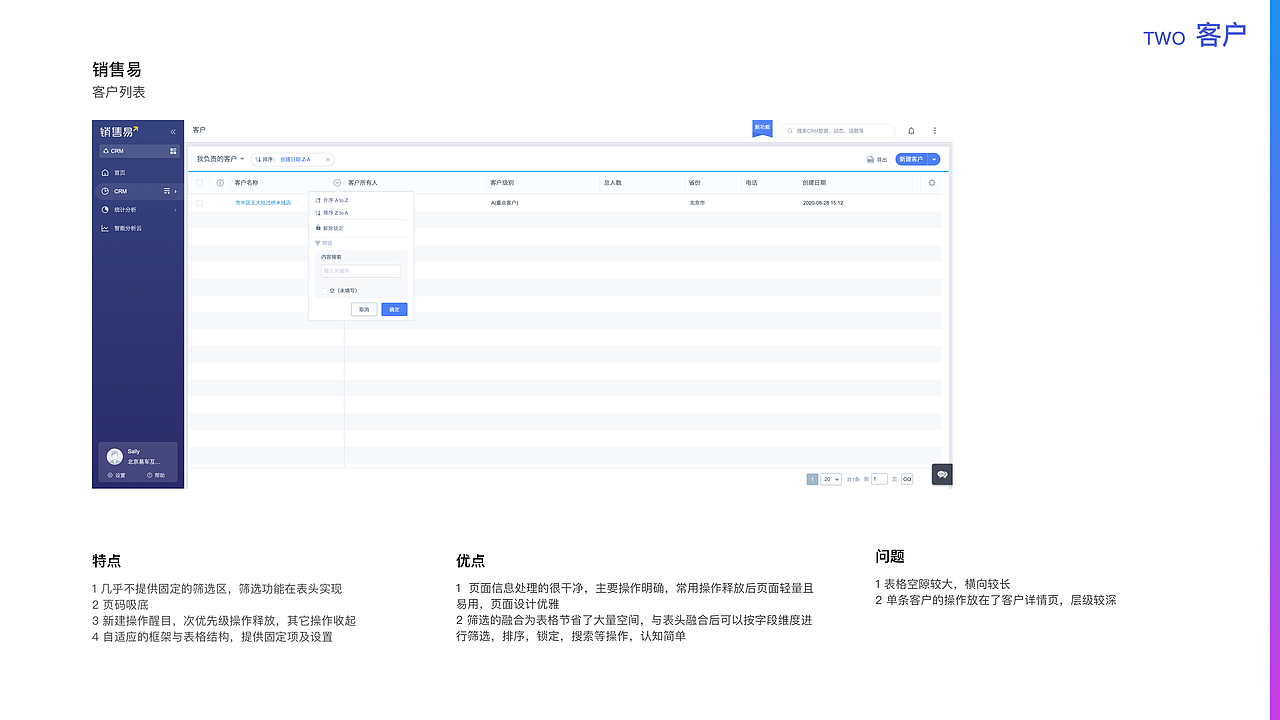This screenshot has width=1280, height=720.
Task: Focus the 输入关键字 keyword input
Action: (x=361, y=271)
